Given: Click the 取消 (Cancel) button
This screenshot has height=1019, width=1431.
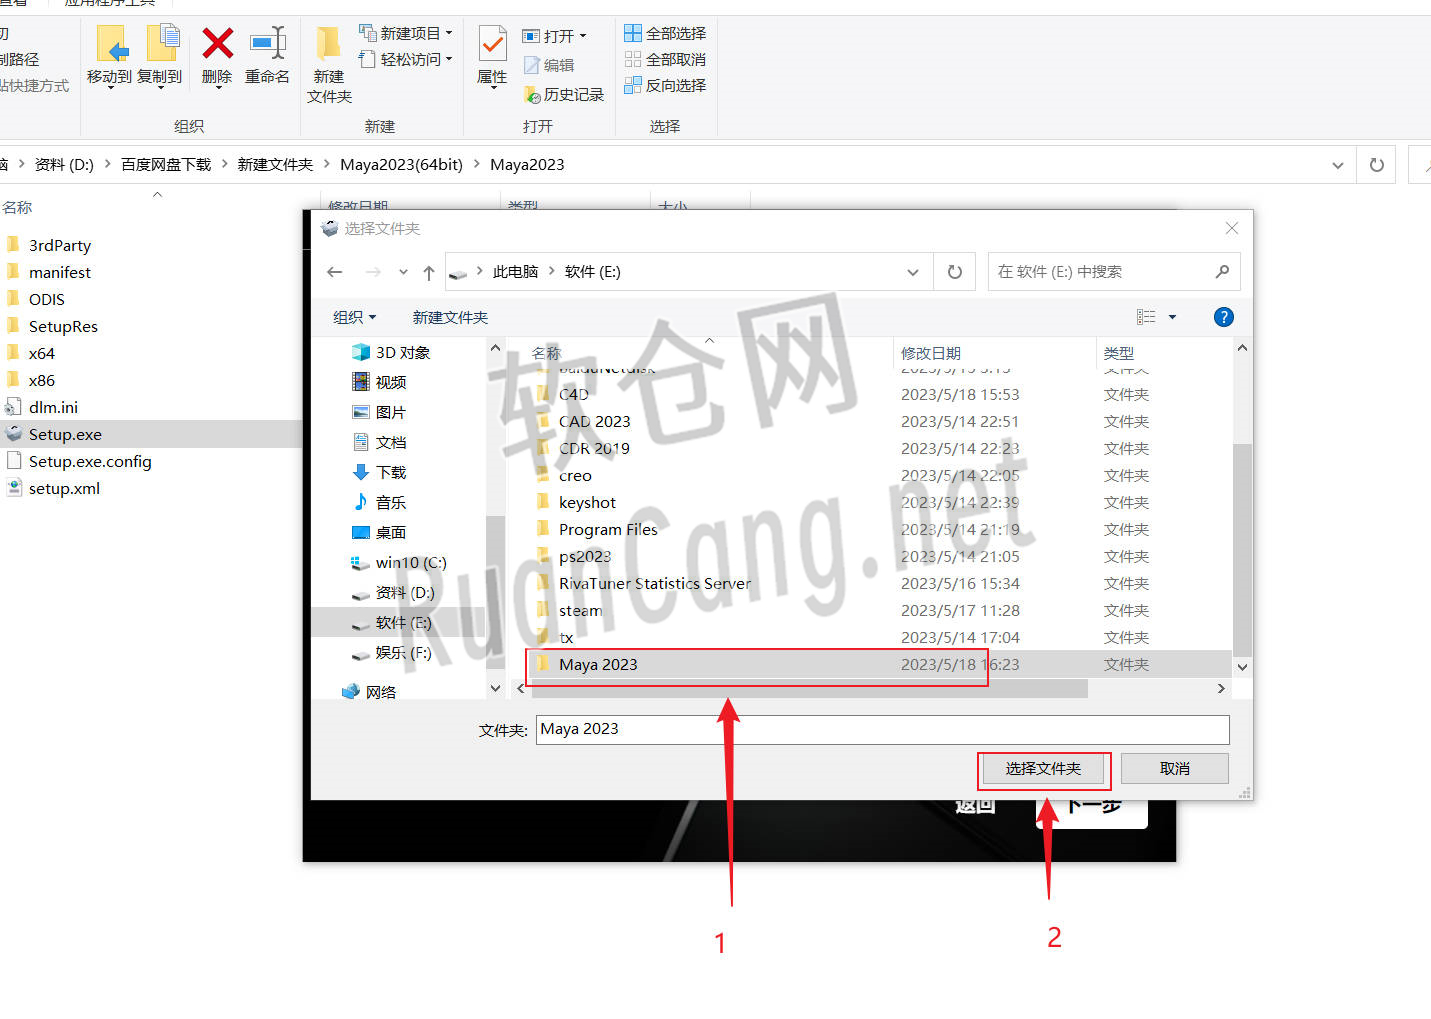Looking at the screenshot, I should (1174, 768).
